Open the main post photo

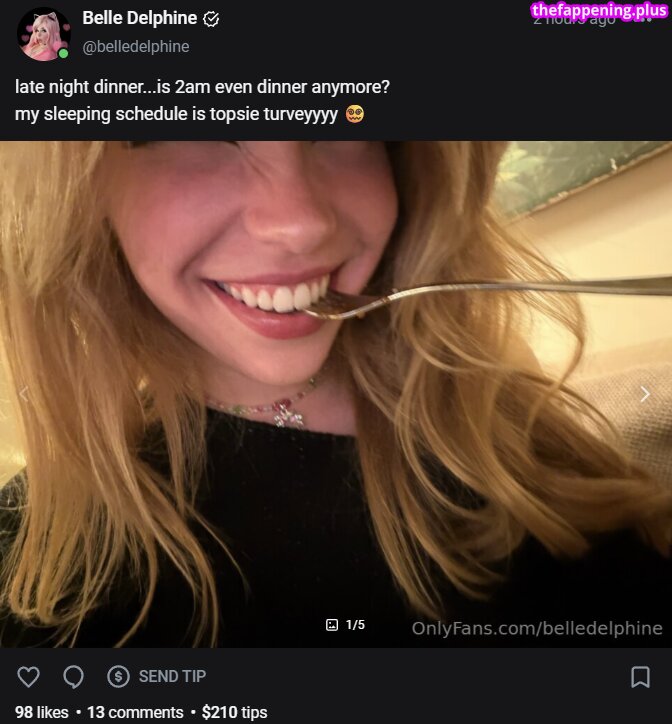pyautogui.click(x=336, y=380)
